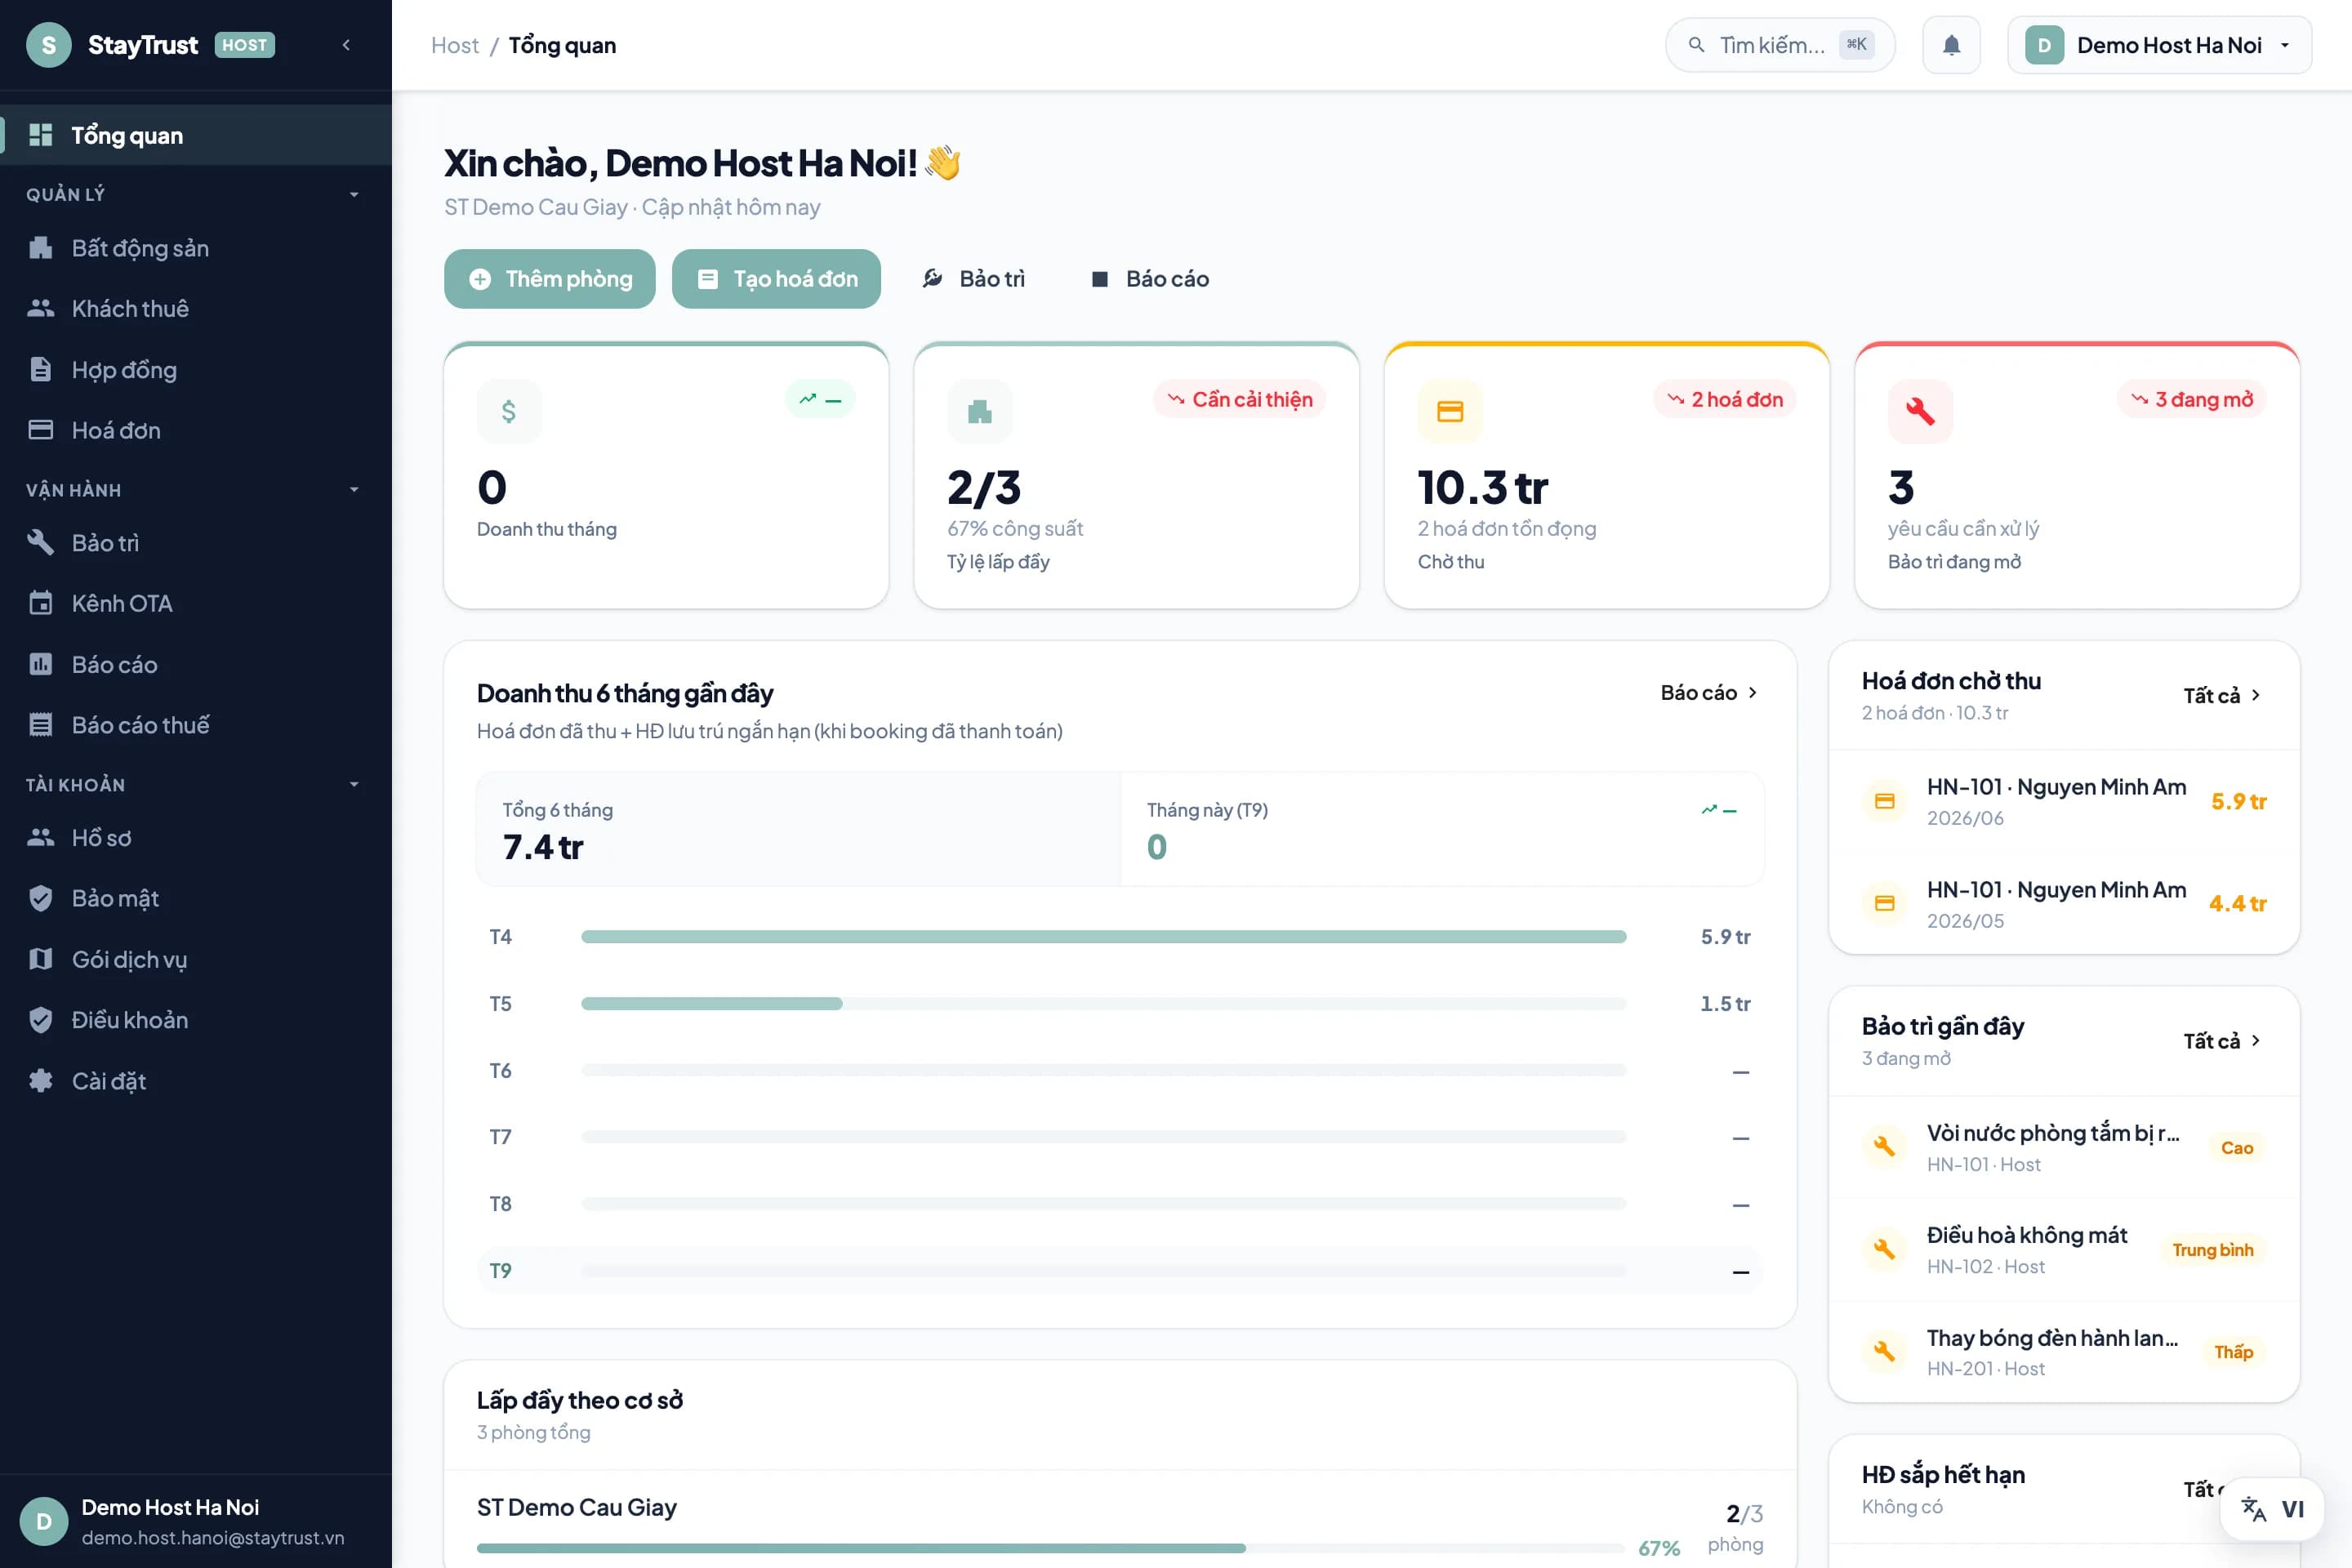Viewport: 2352px width, 1568px height.
Task: Click the Bảo trì quick action button
Action: click(974, 279)
